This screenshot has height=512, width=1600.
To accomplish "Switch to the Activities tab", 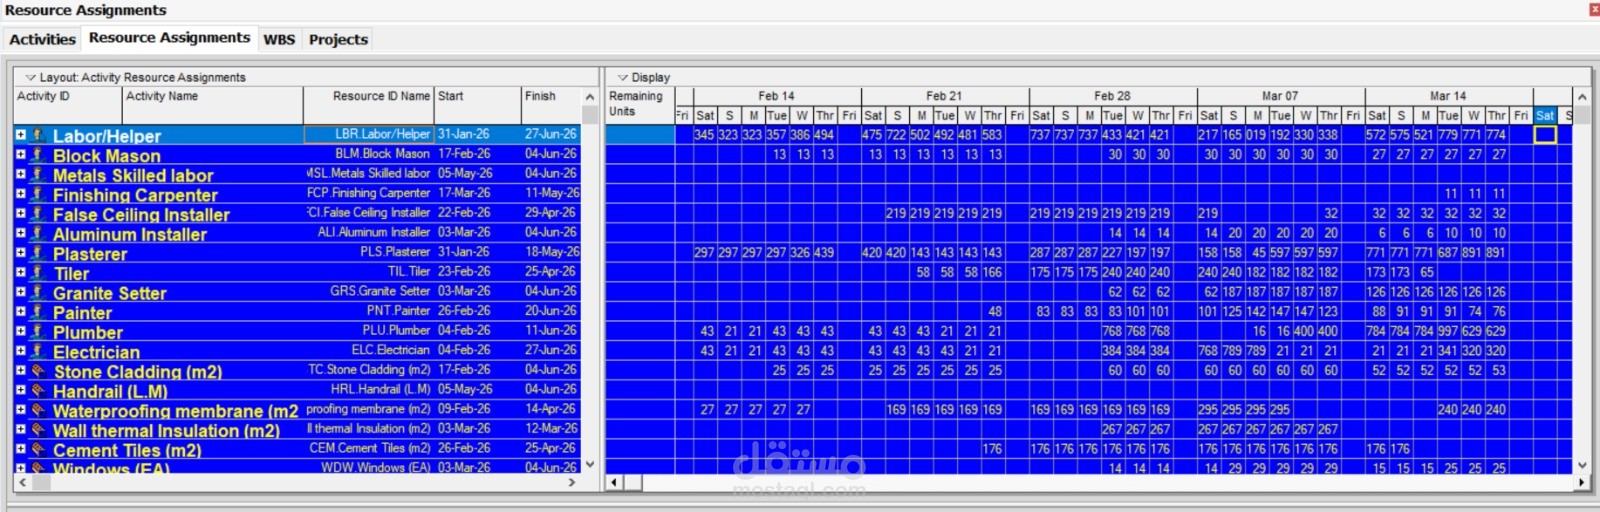I will [x=42, y=39].
